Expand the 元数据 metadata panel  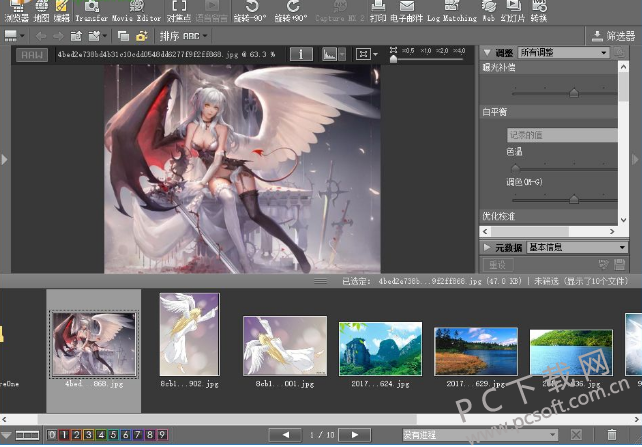tap(487, 247)
